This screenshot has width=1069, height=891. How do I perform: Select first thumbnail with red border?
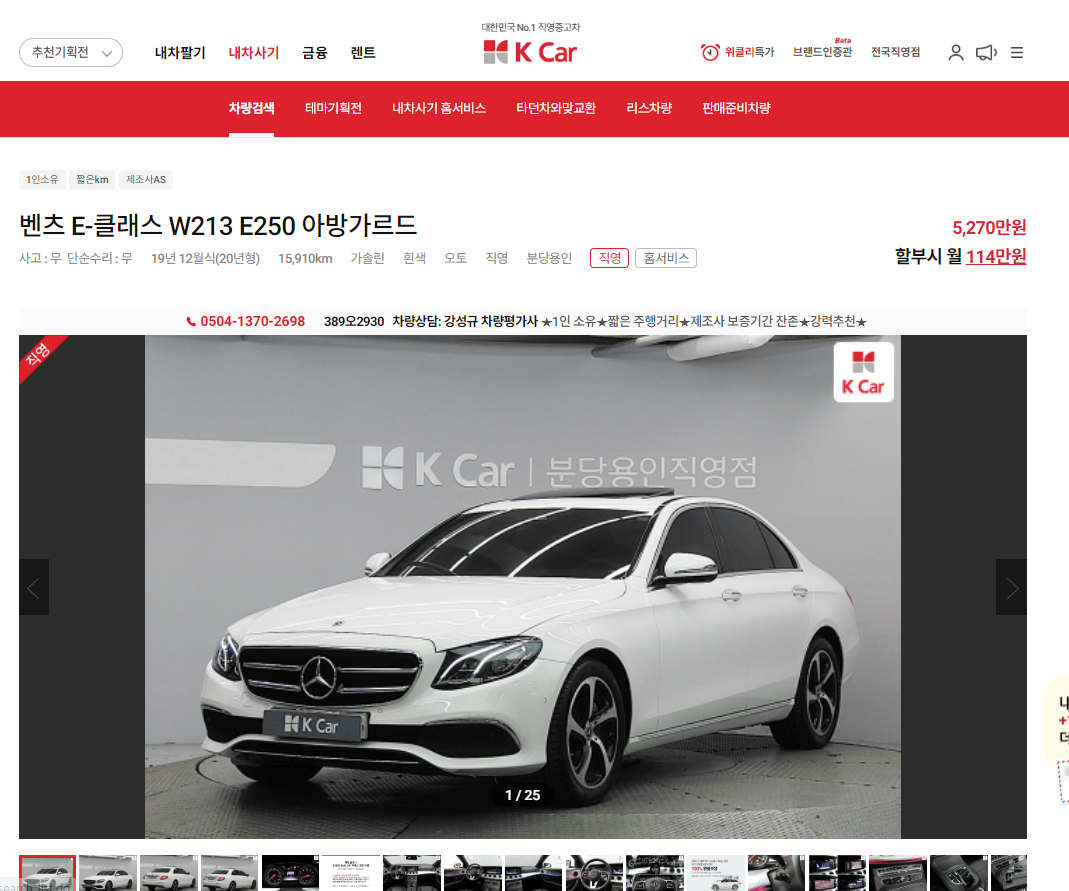tap(47, 873)
